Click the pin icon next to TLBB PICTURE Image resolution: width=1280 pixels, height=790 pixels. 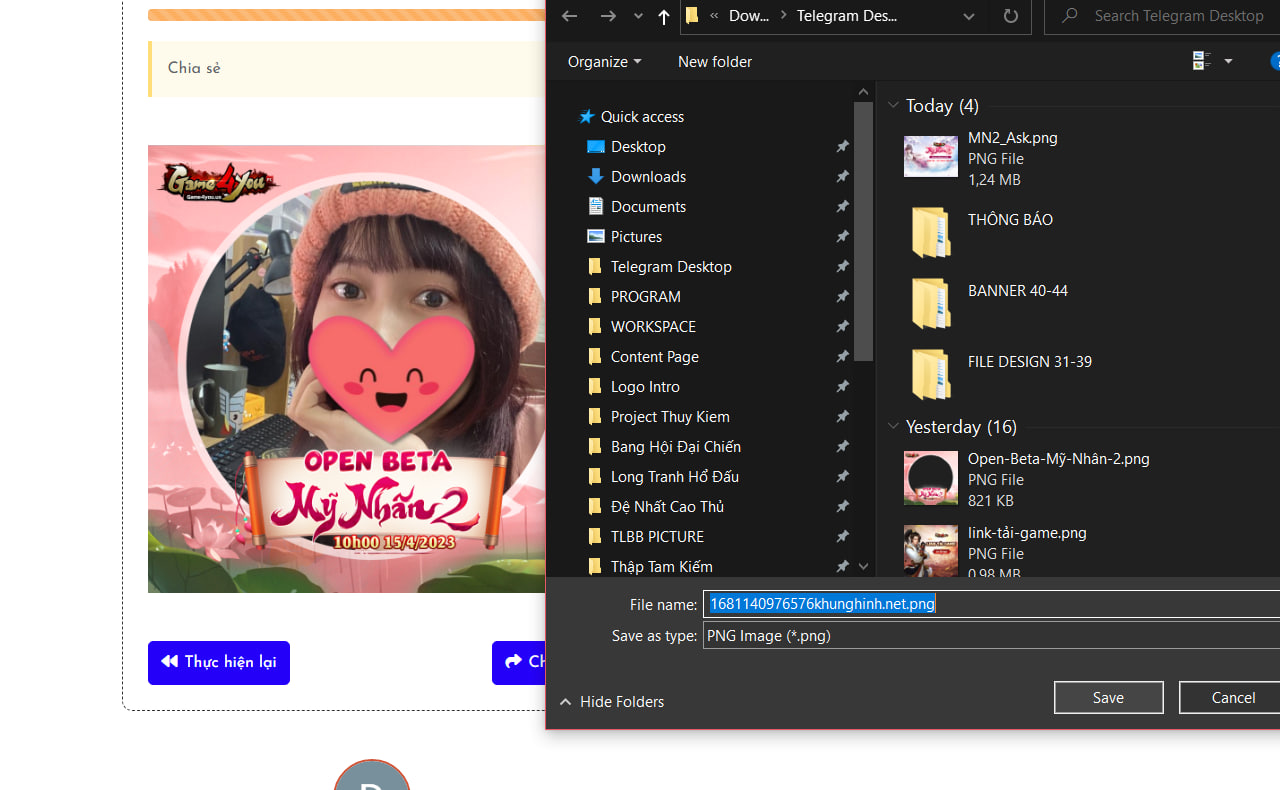842,537
